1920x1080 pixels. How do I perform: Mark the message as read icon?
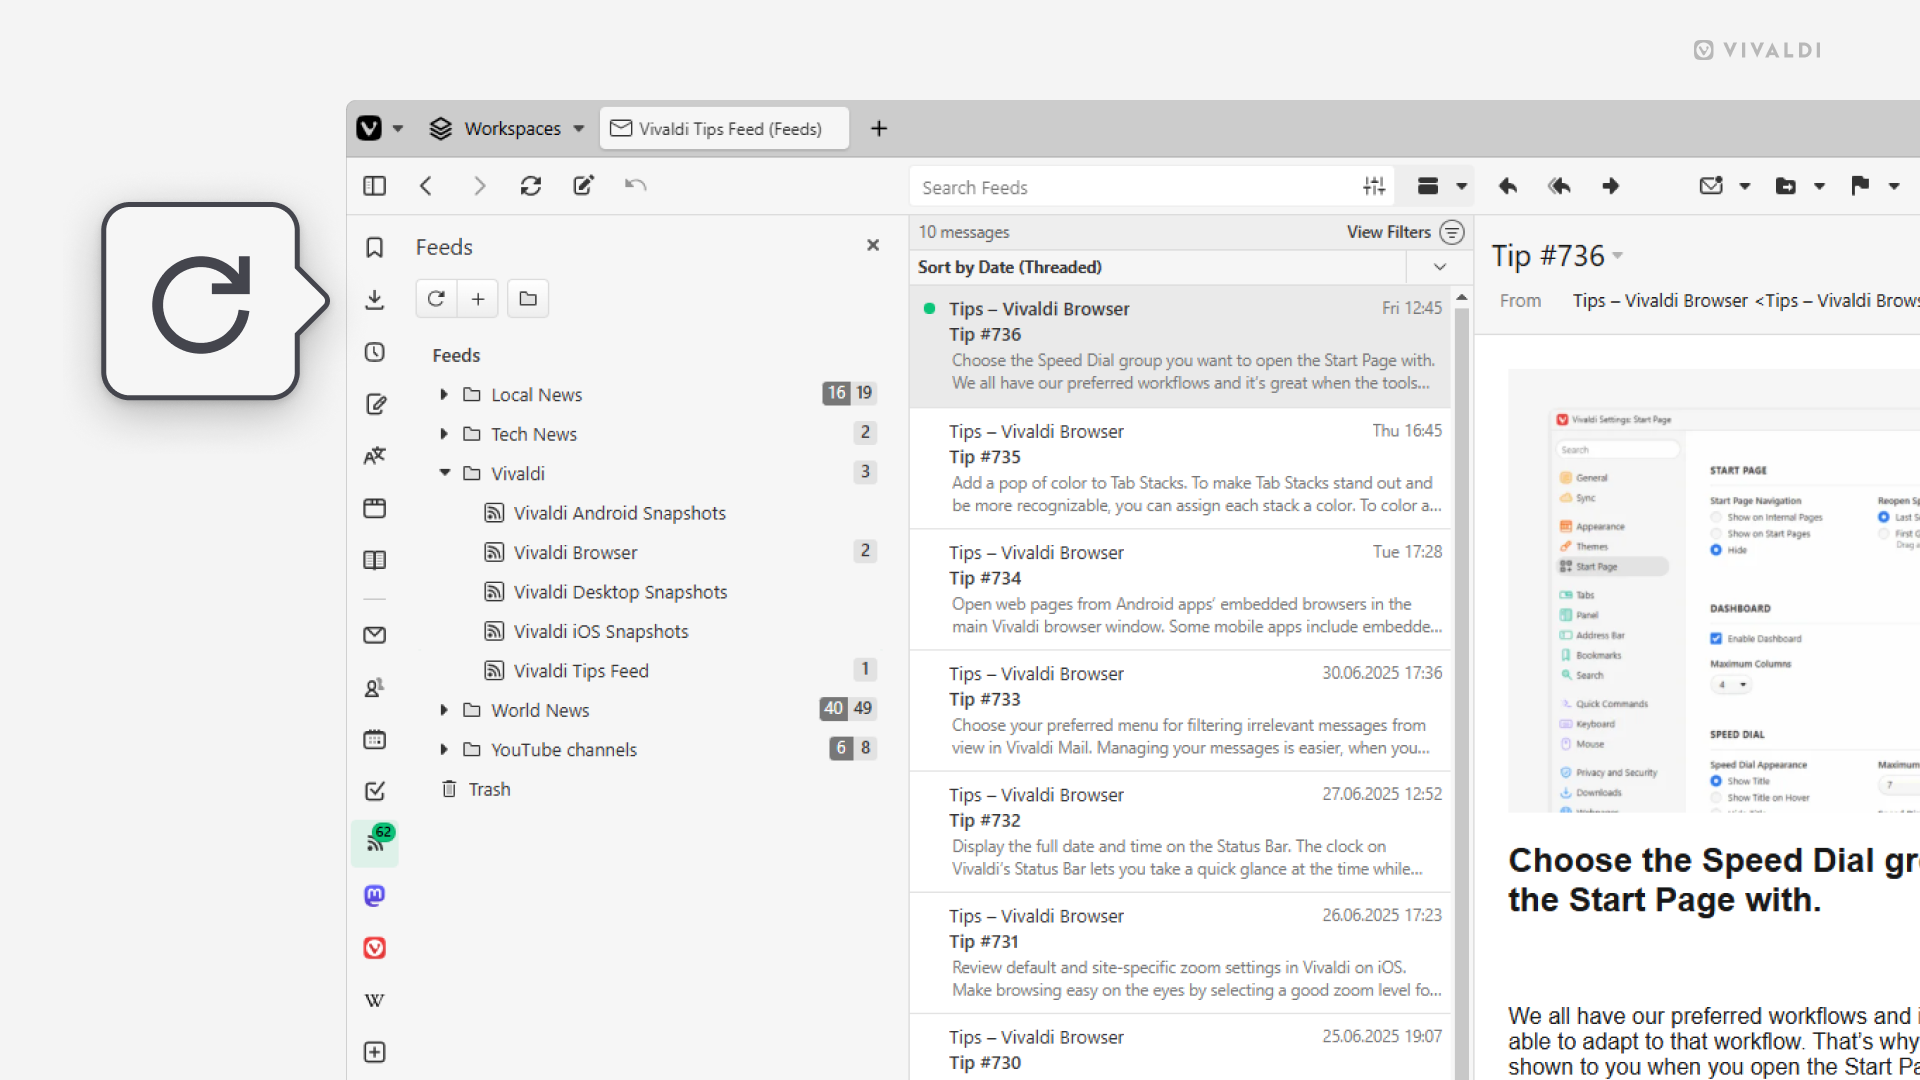[1711, 186]
